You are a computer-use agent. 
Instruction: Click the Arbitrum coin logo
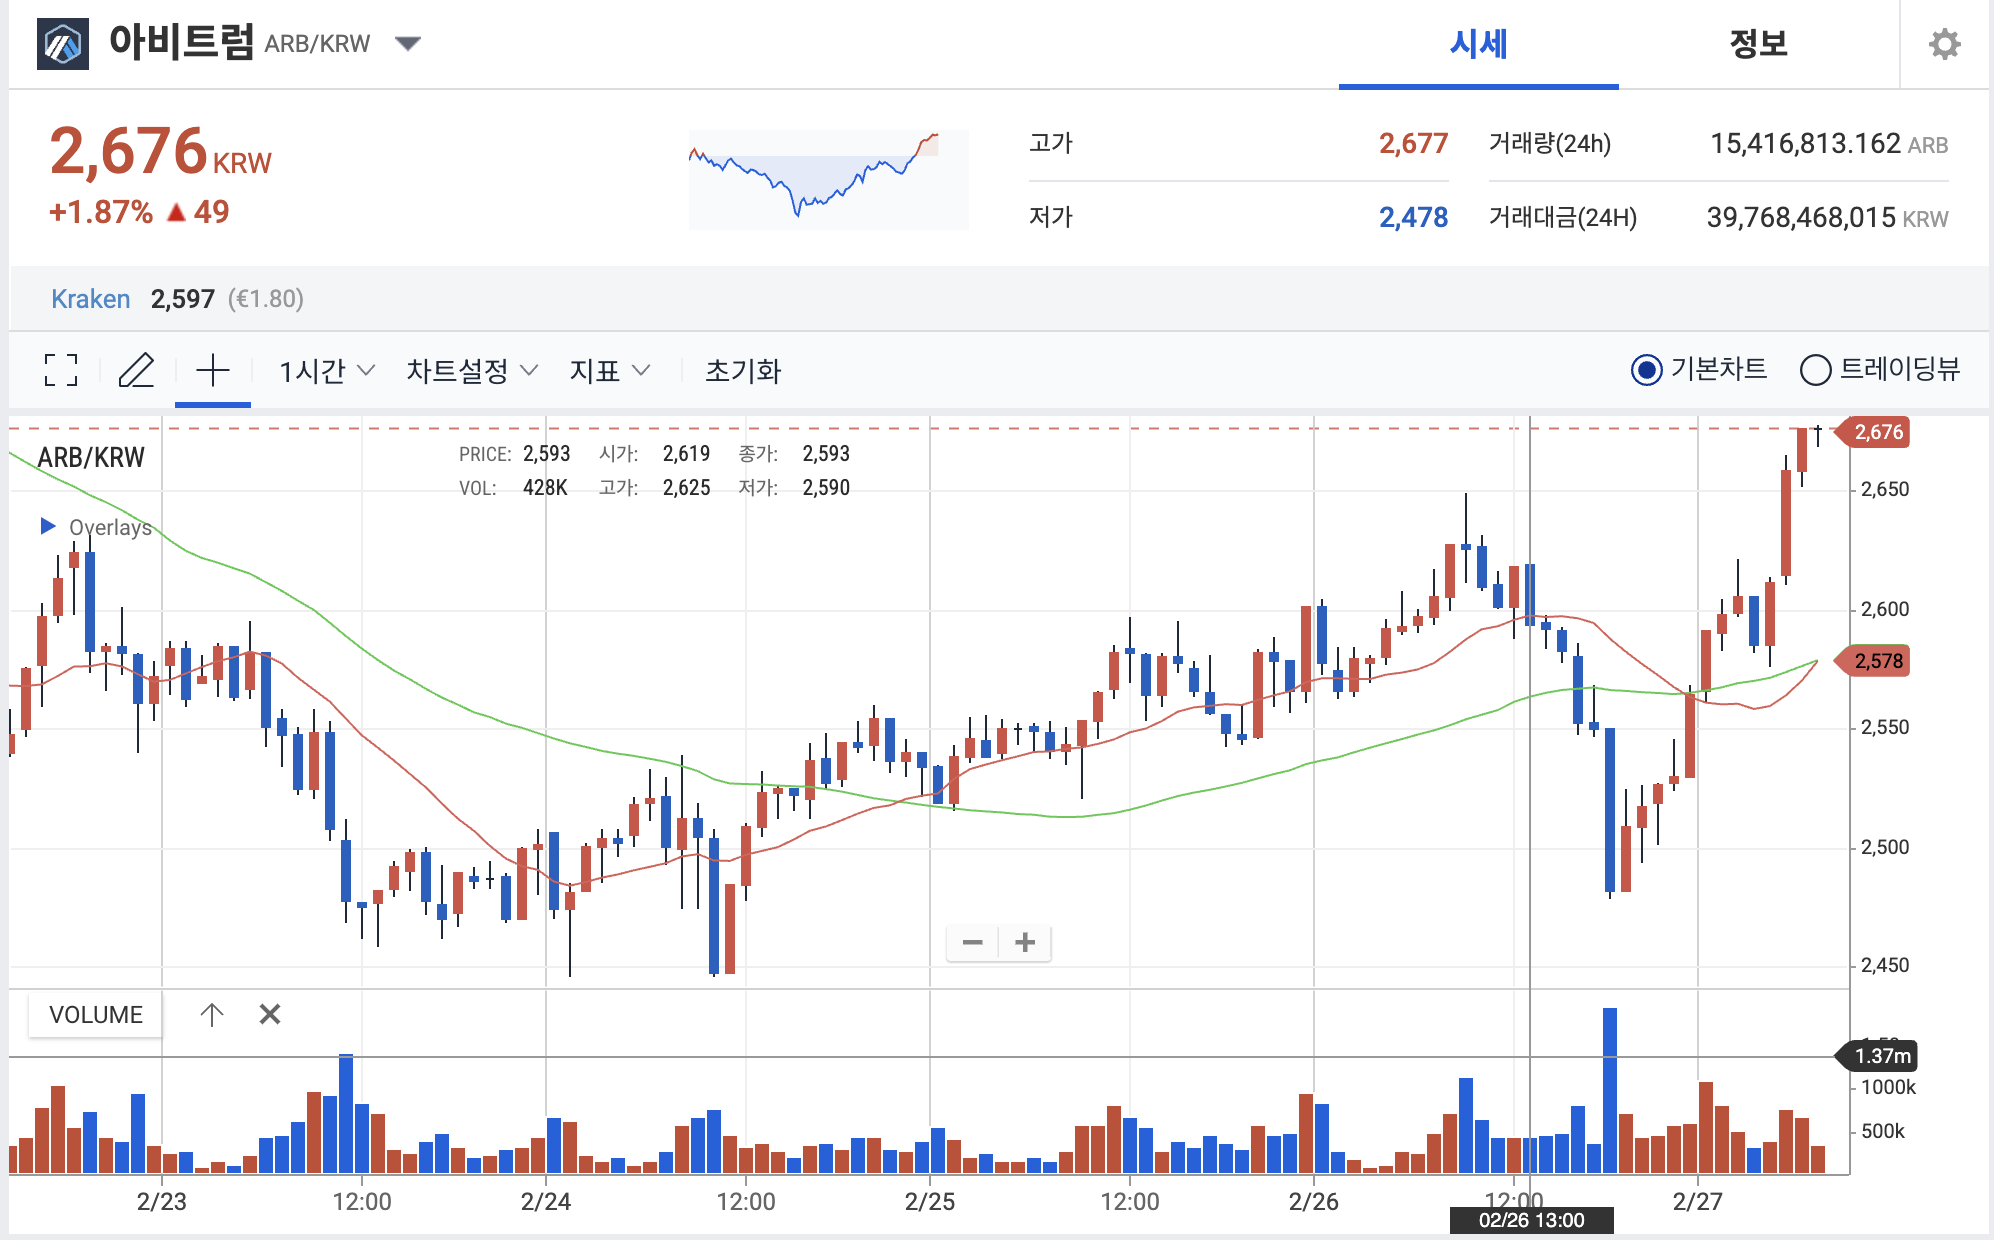pyautogui.click(x=63, y=44)
